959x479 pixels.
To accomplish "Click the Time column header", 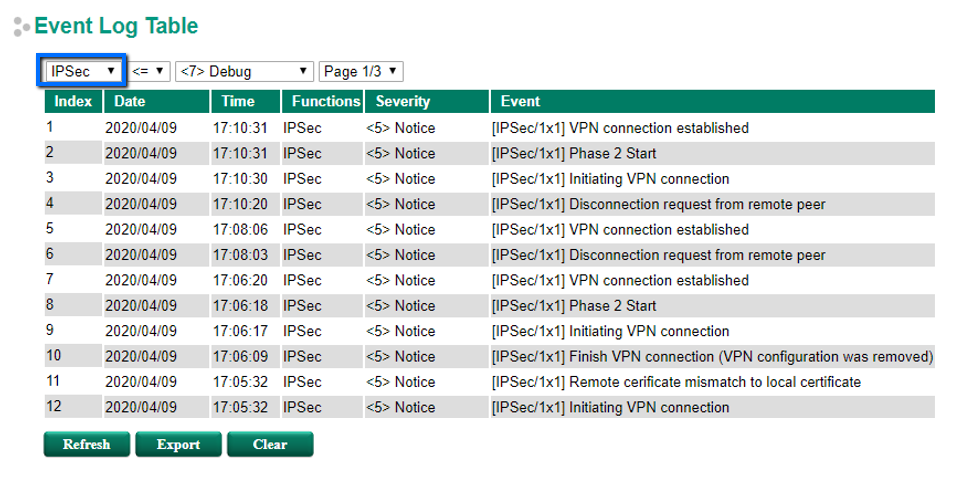I will (x=244, y=101).
